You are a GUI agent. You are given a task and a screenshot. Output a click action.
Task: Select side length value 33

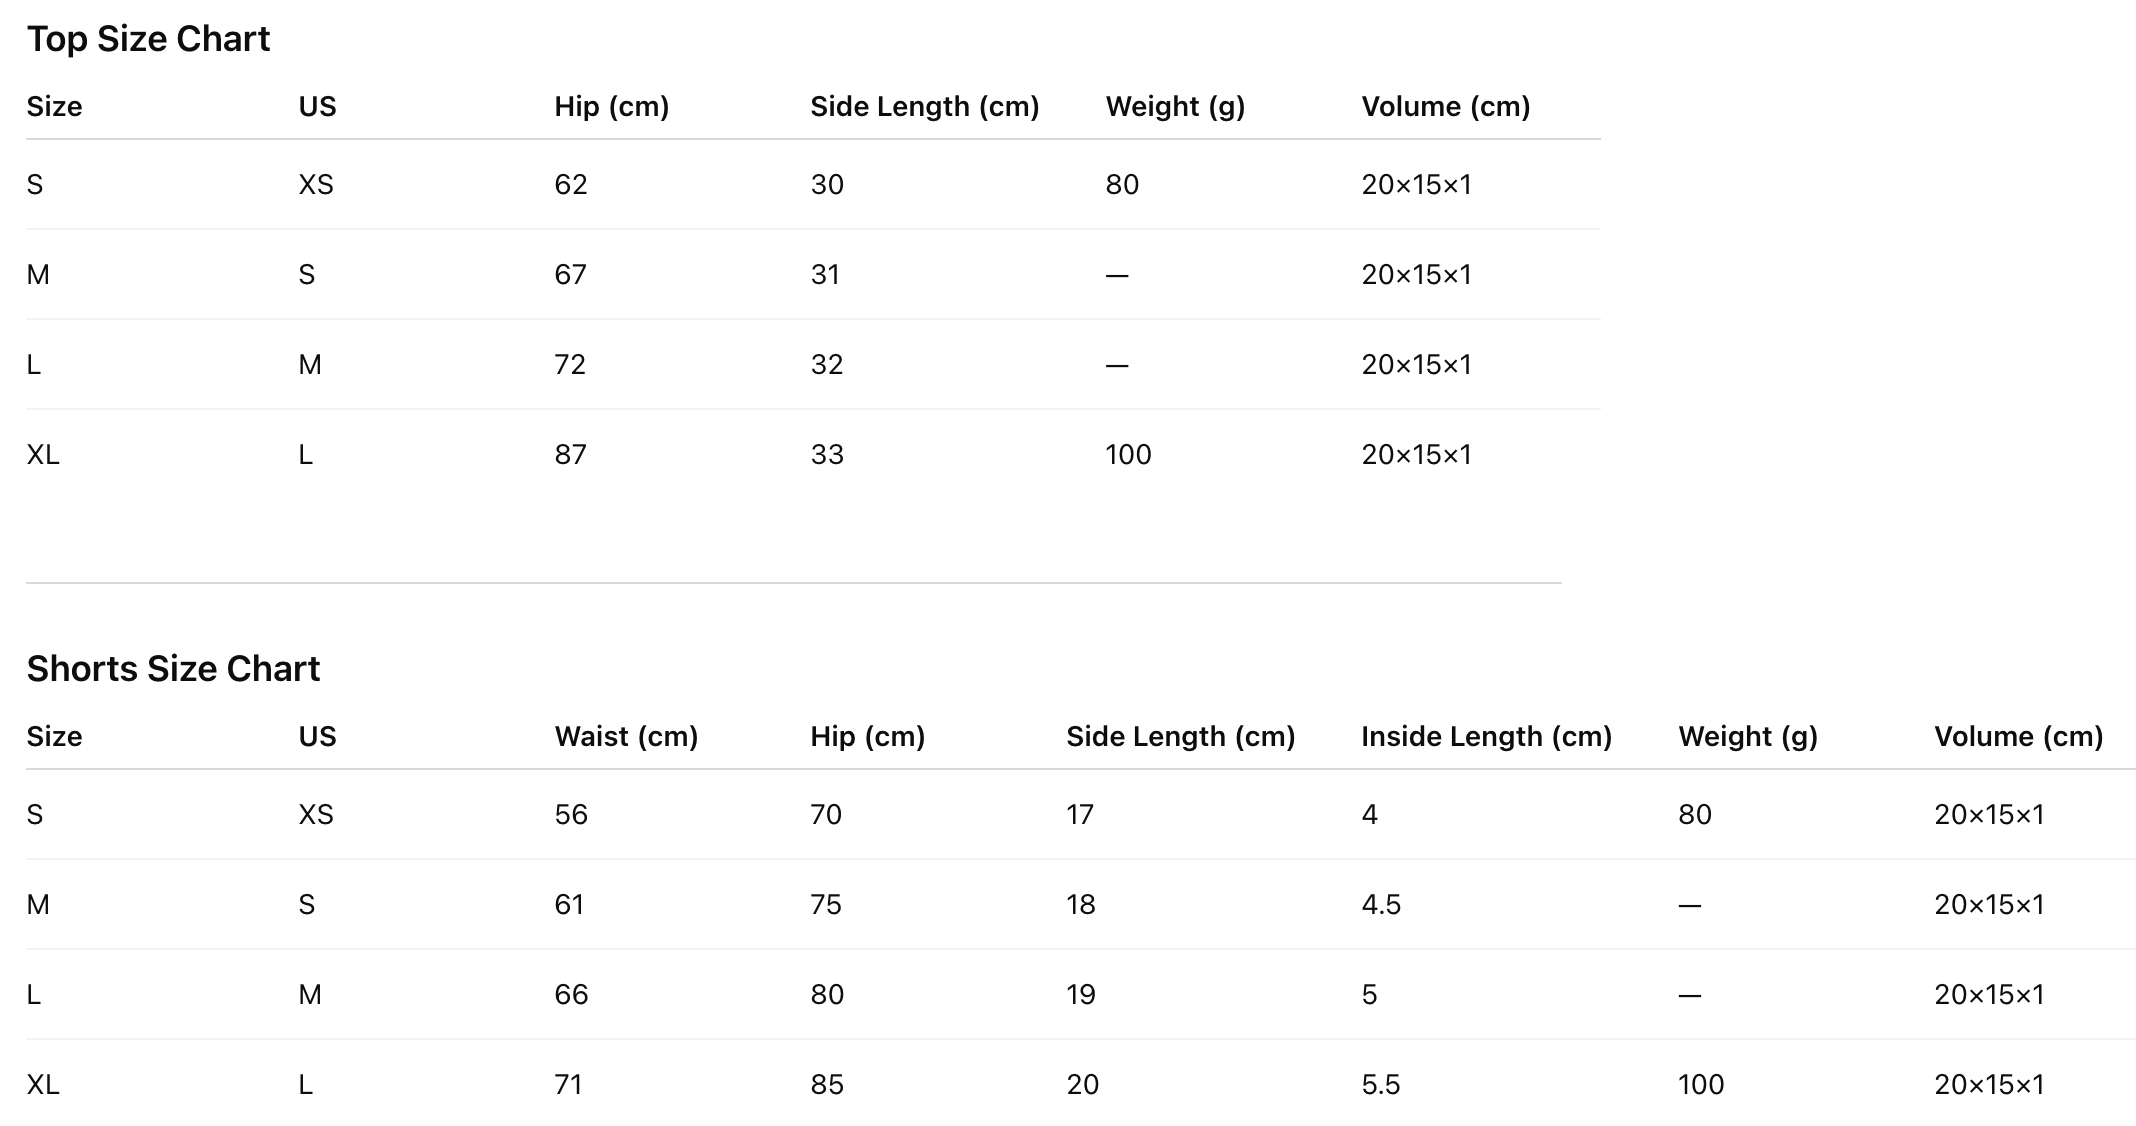[827, 455]
